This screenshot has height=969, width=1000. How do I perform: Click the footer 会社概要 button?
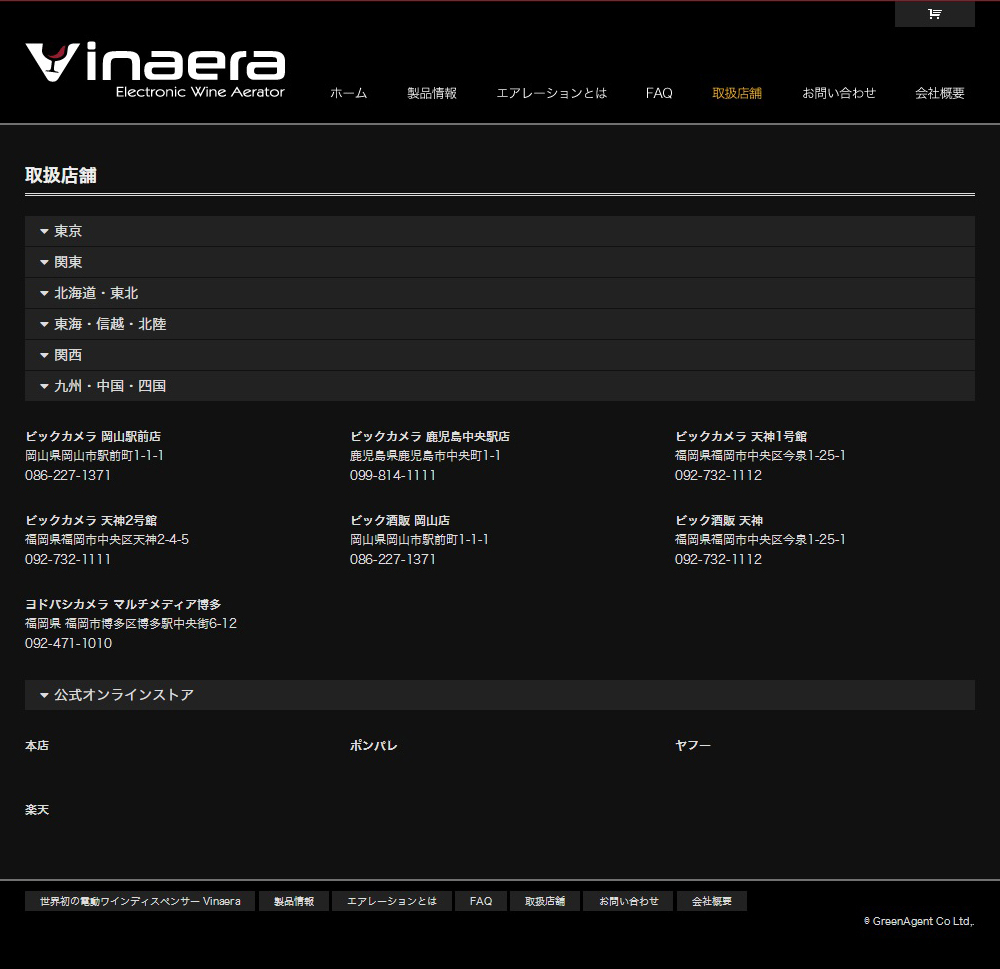pyautogui.click(x=712, y=901)
